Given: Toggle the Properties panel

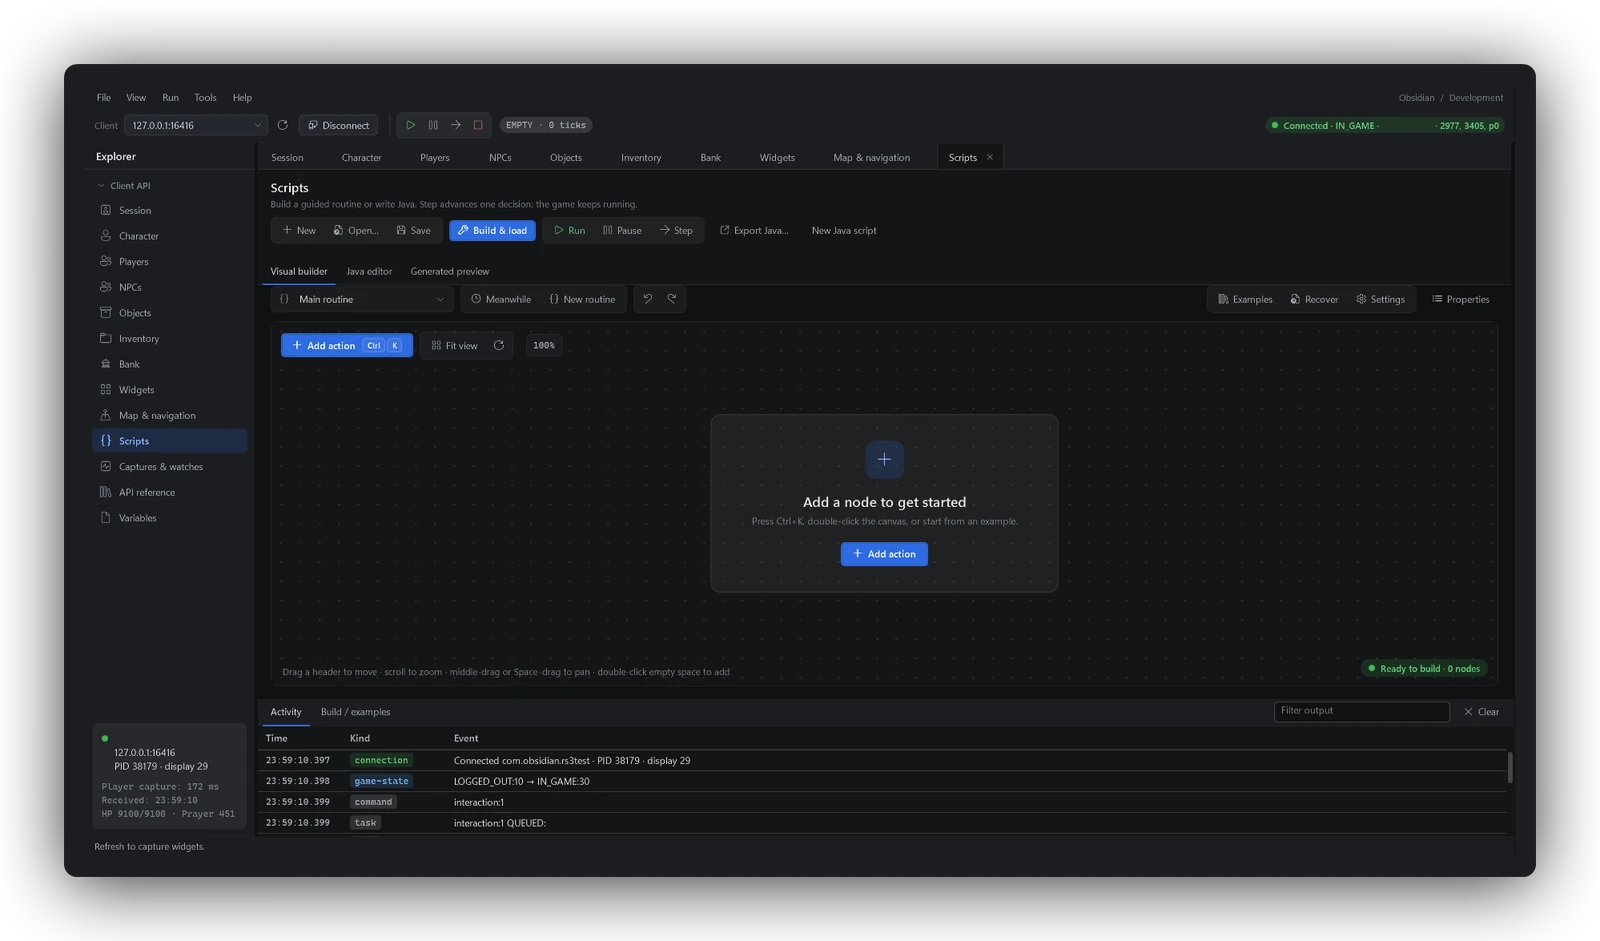Looking at the screenshot, I should [1461, 299].
